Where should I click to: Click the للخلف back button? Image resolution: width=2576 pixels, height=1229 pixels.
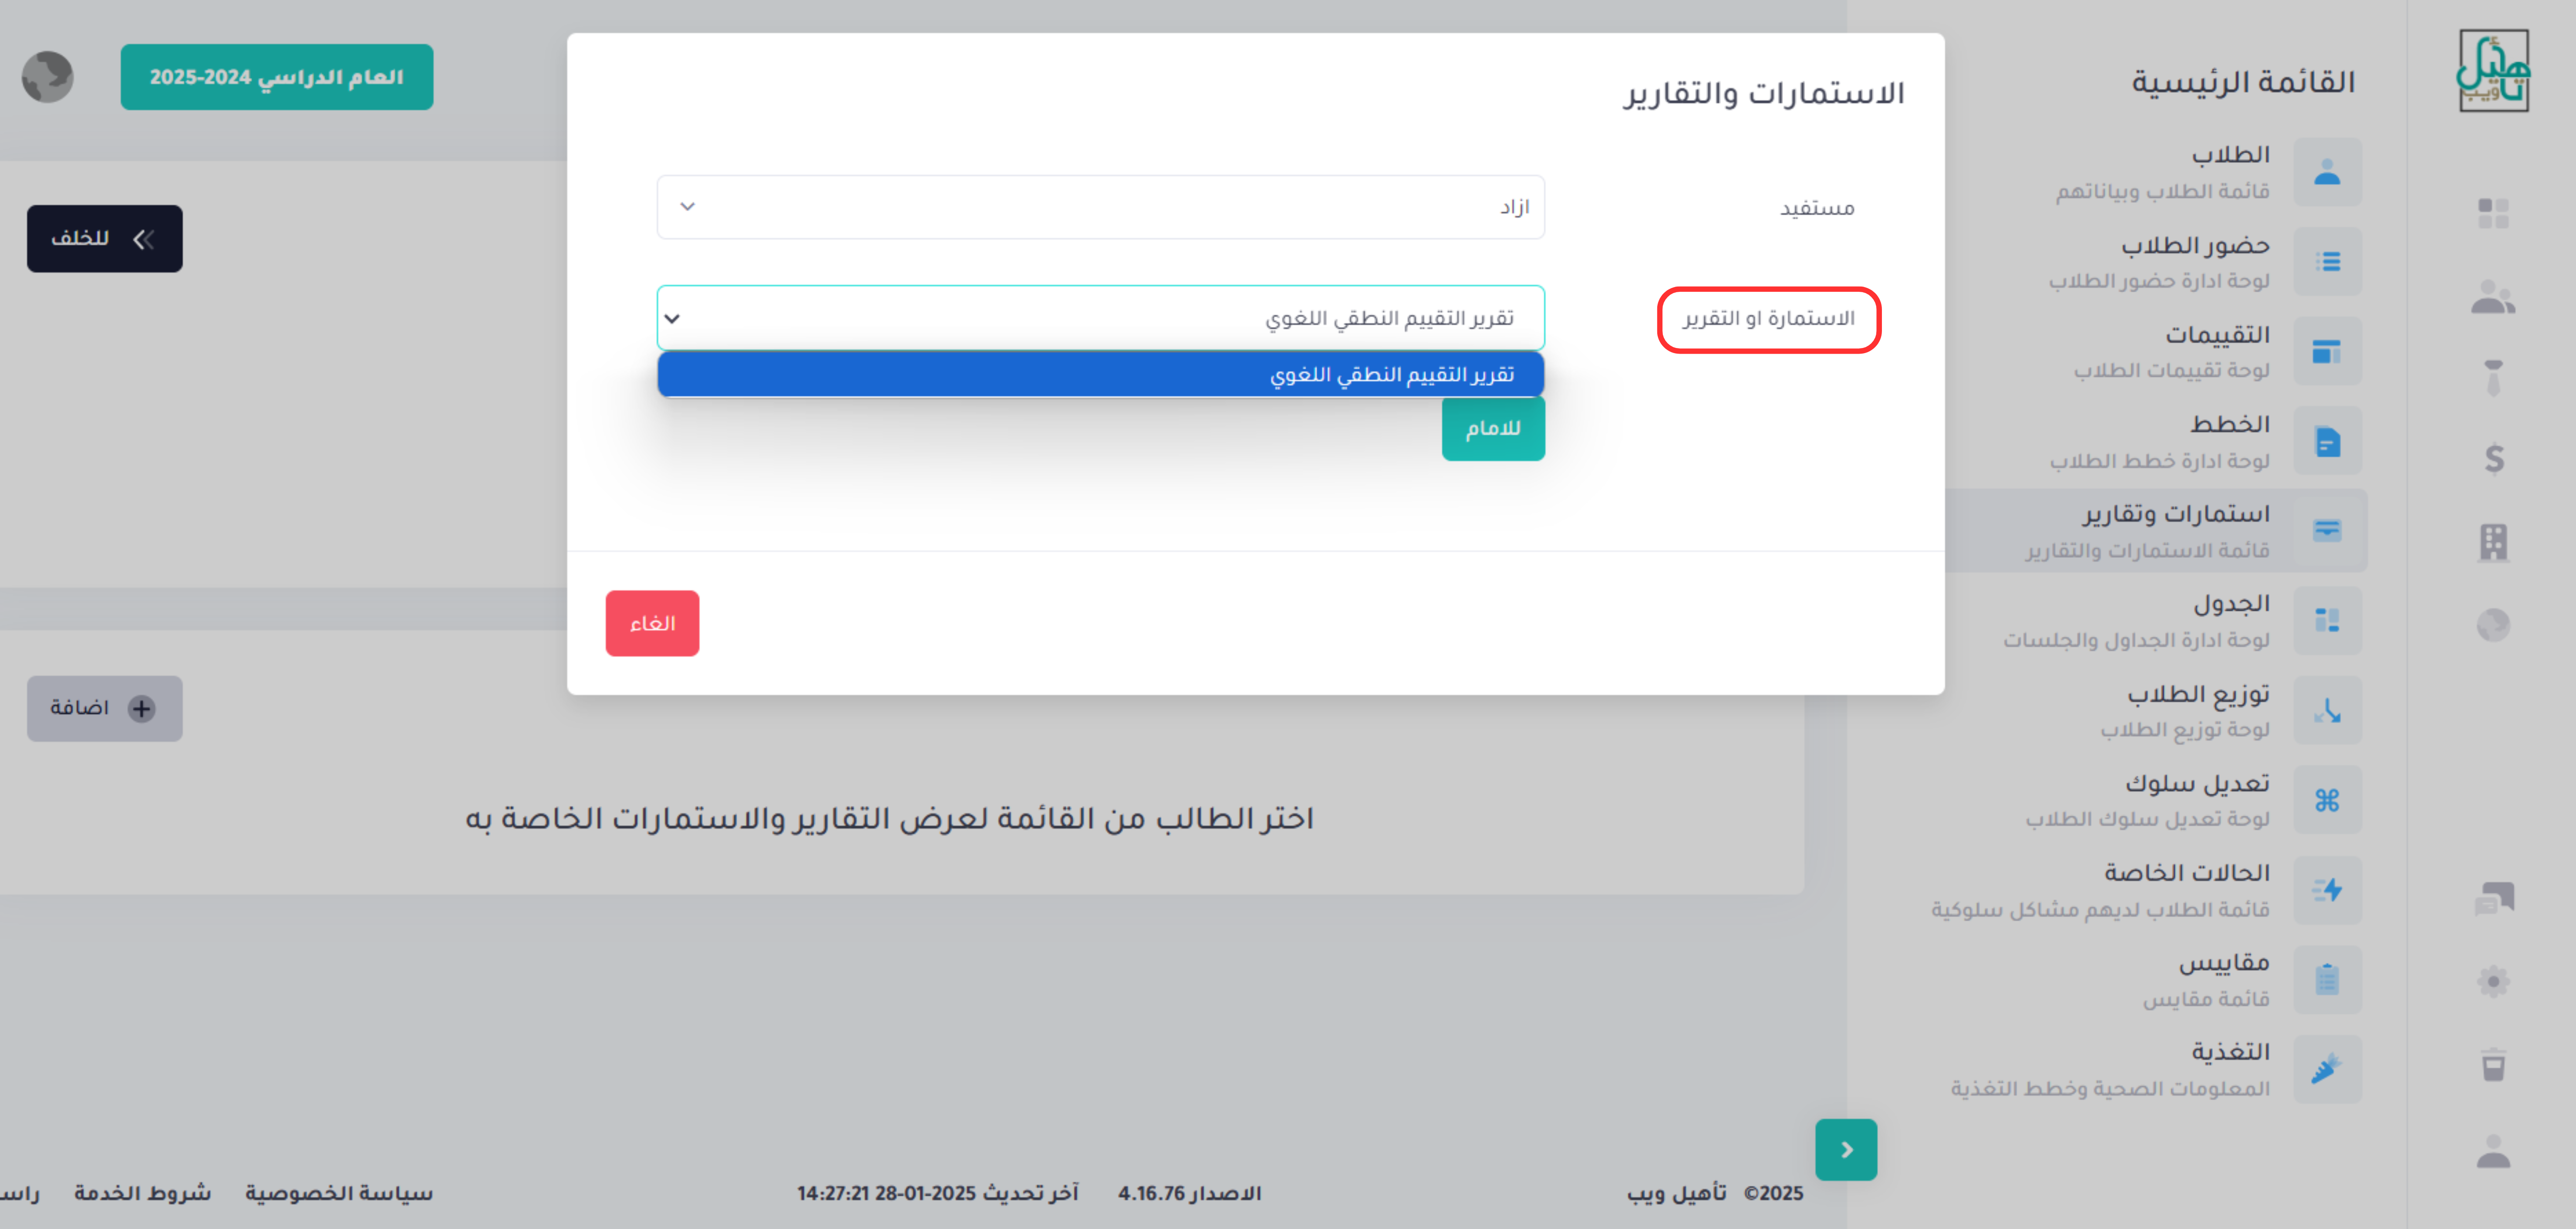coord(105,239)
